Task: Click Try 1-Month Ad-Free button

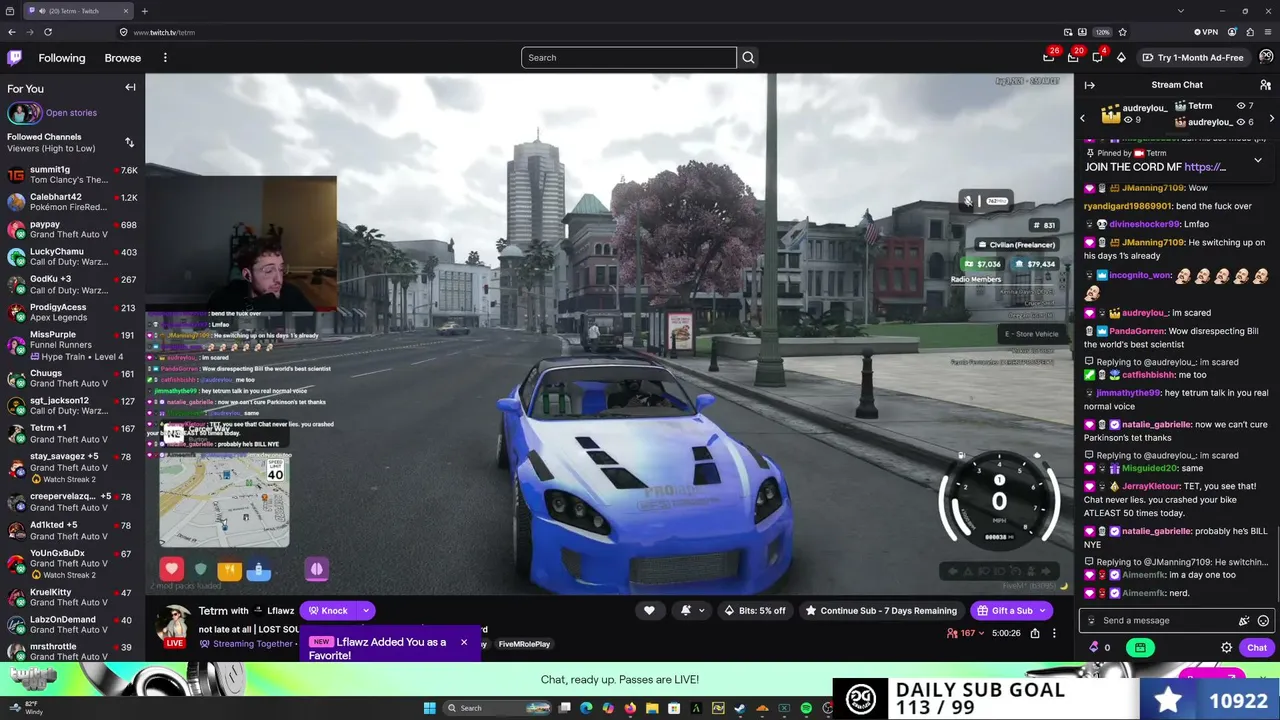Action: pyautogui.click(x=1192, y=58)
